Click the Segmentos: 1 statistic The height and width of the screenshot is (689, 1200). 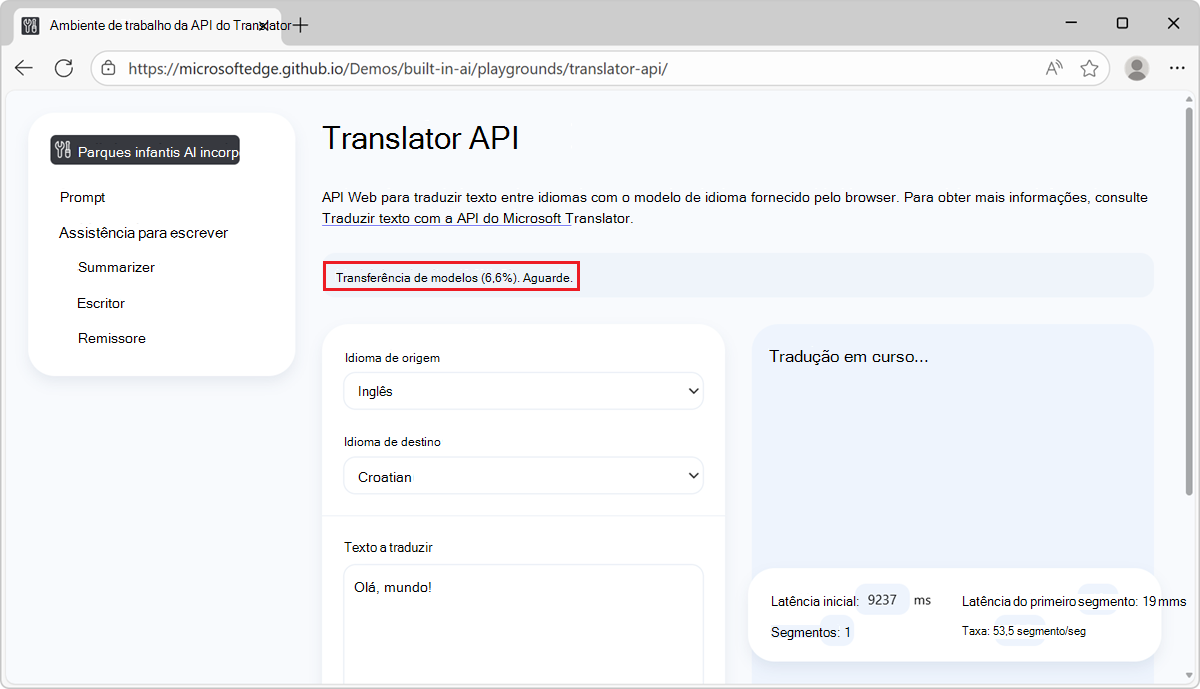coord(811,632)
